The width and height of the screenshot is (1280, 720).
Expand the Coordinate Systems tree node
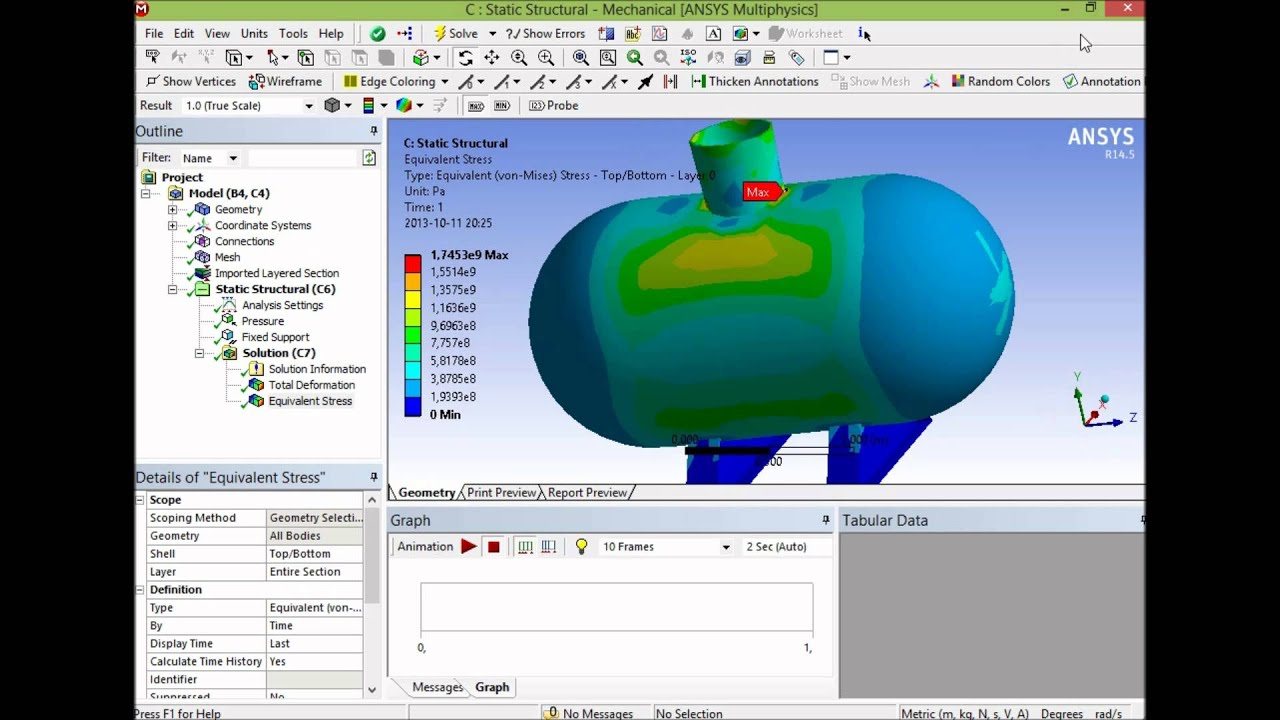[172, 226]
